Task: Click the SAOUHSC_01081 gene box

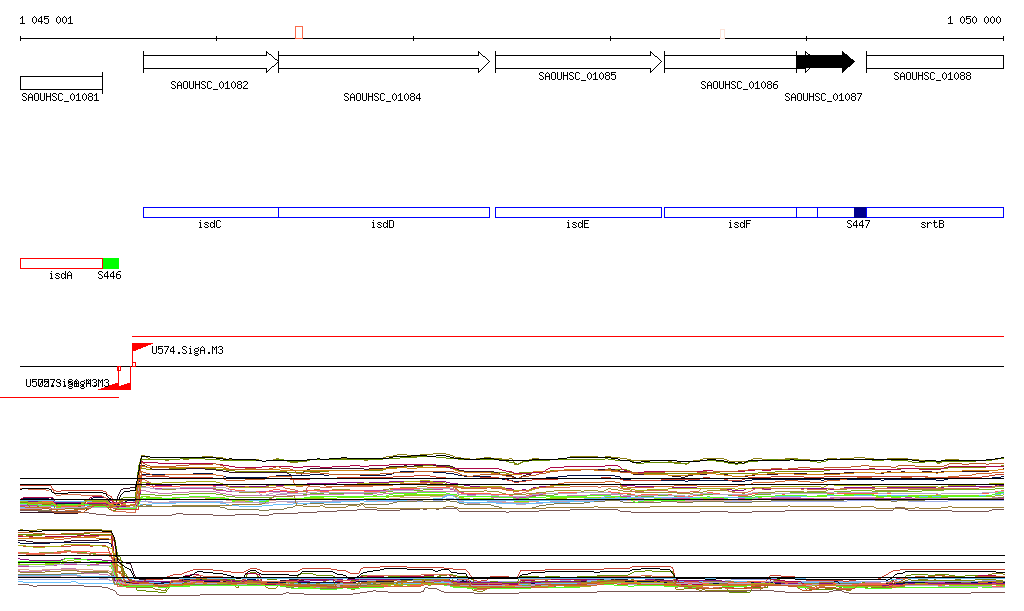Action: (x=61, y=82)
